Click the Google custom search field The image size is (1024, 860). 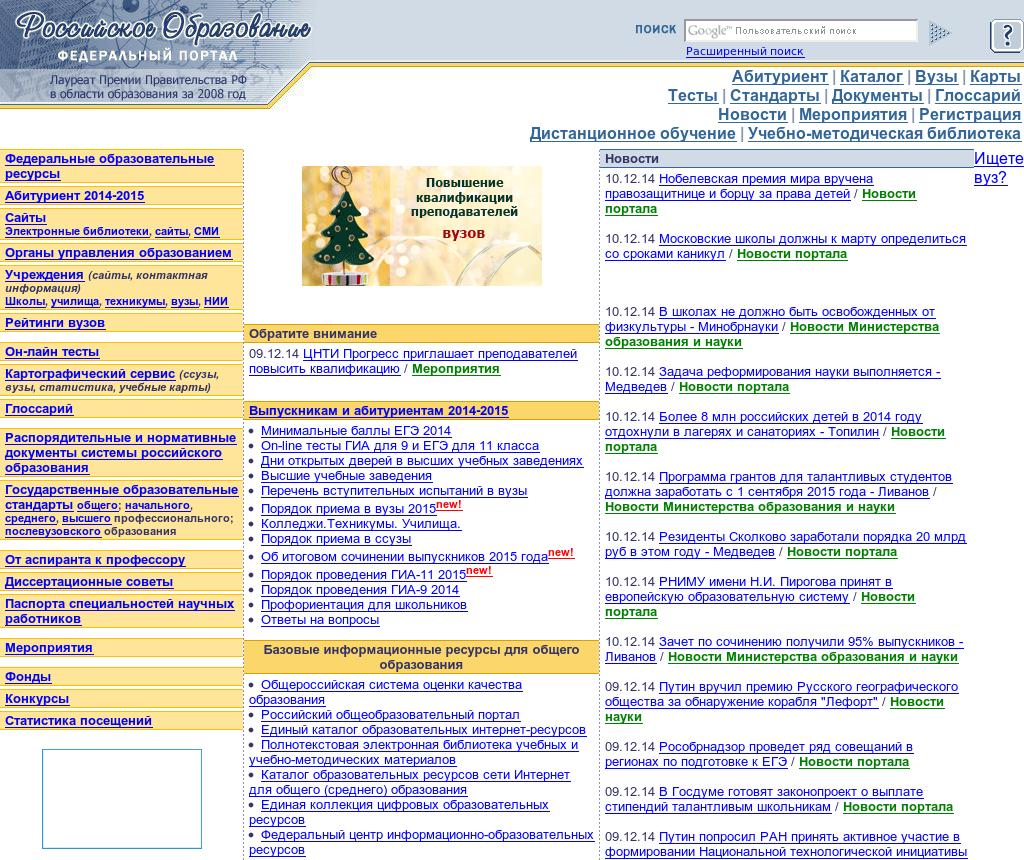[x=801, y=31]
